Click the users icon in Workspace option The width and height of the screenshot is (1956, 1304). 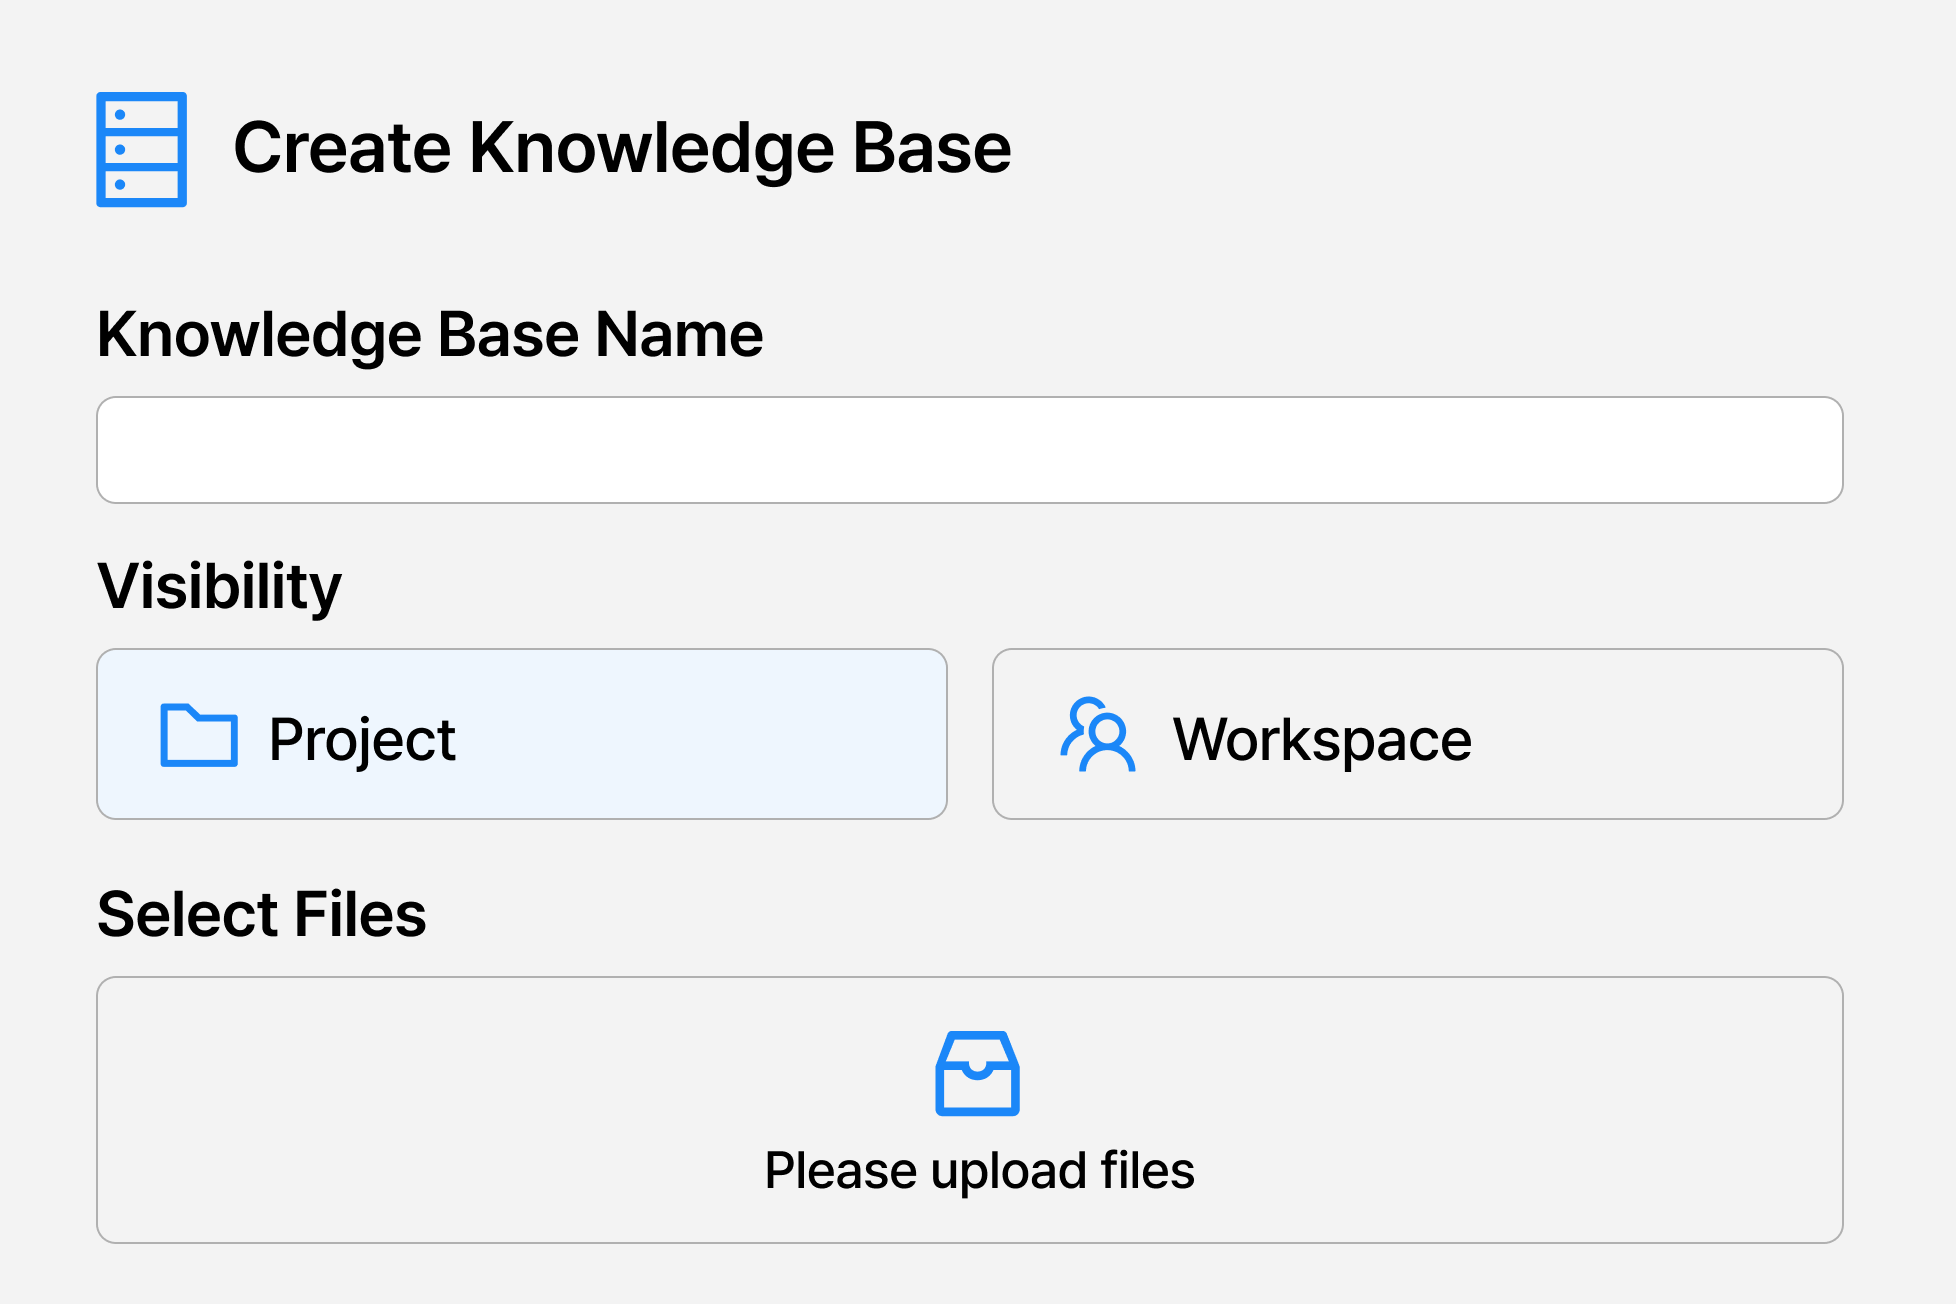pyautogui.click(x=1098, y=735)
